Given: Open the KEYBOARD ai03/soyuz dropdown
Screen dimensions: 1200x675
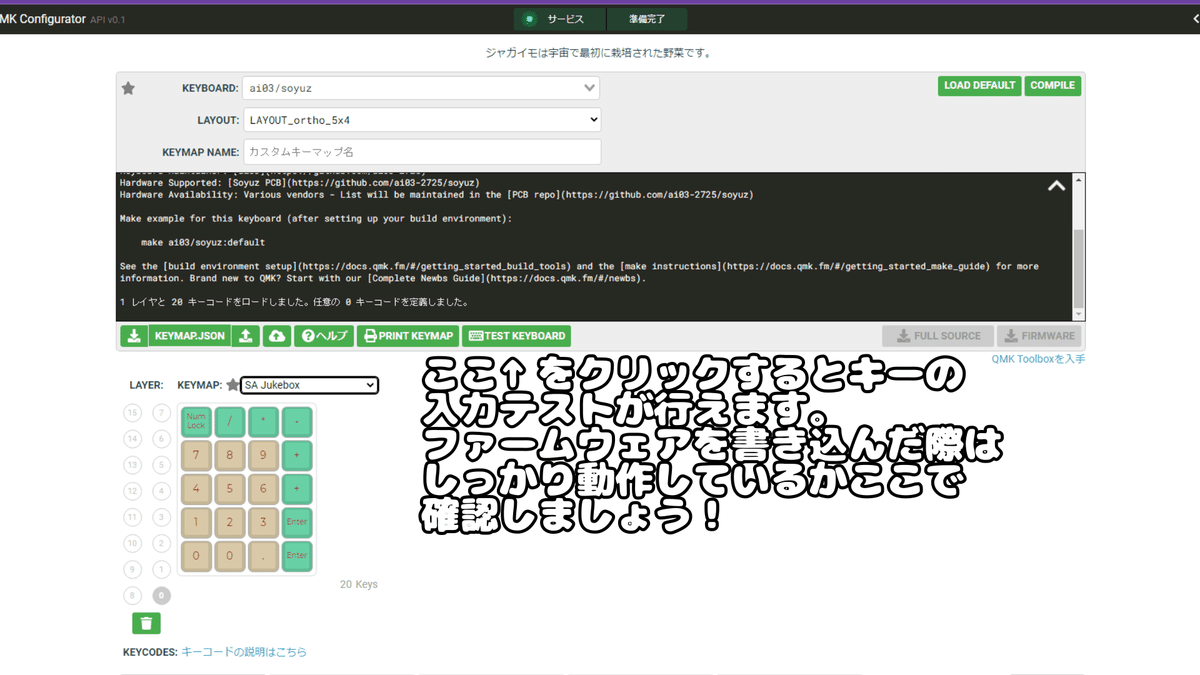Looking at the screenshot, I should click(421, 88).
